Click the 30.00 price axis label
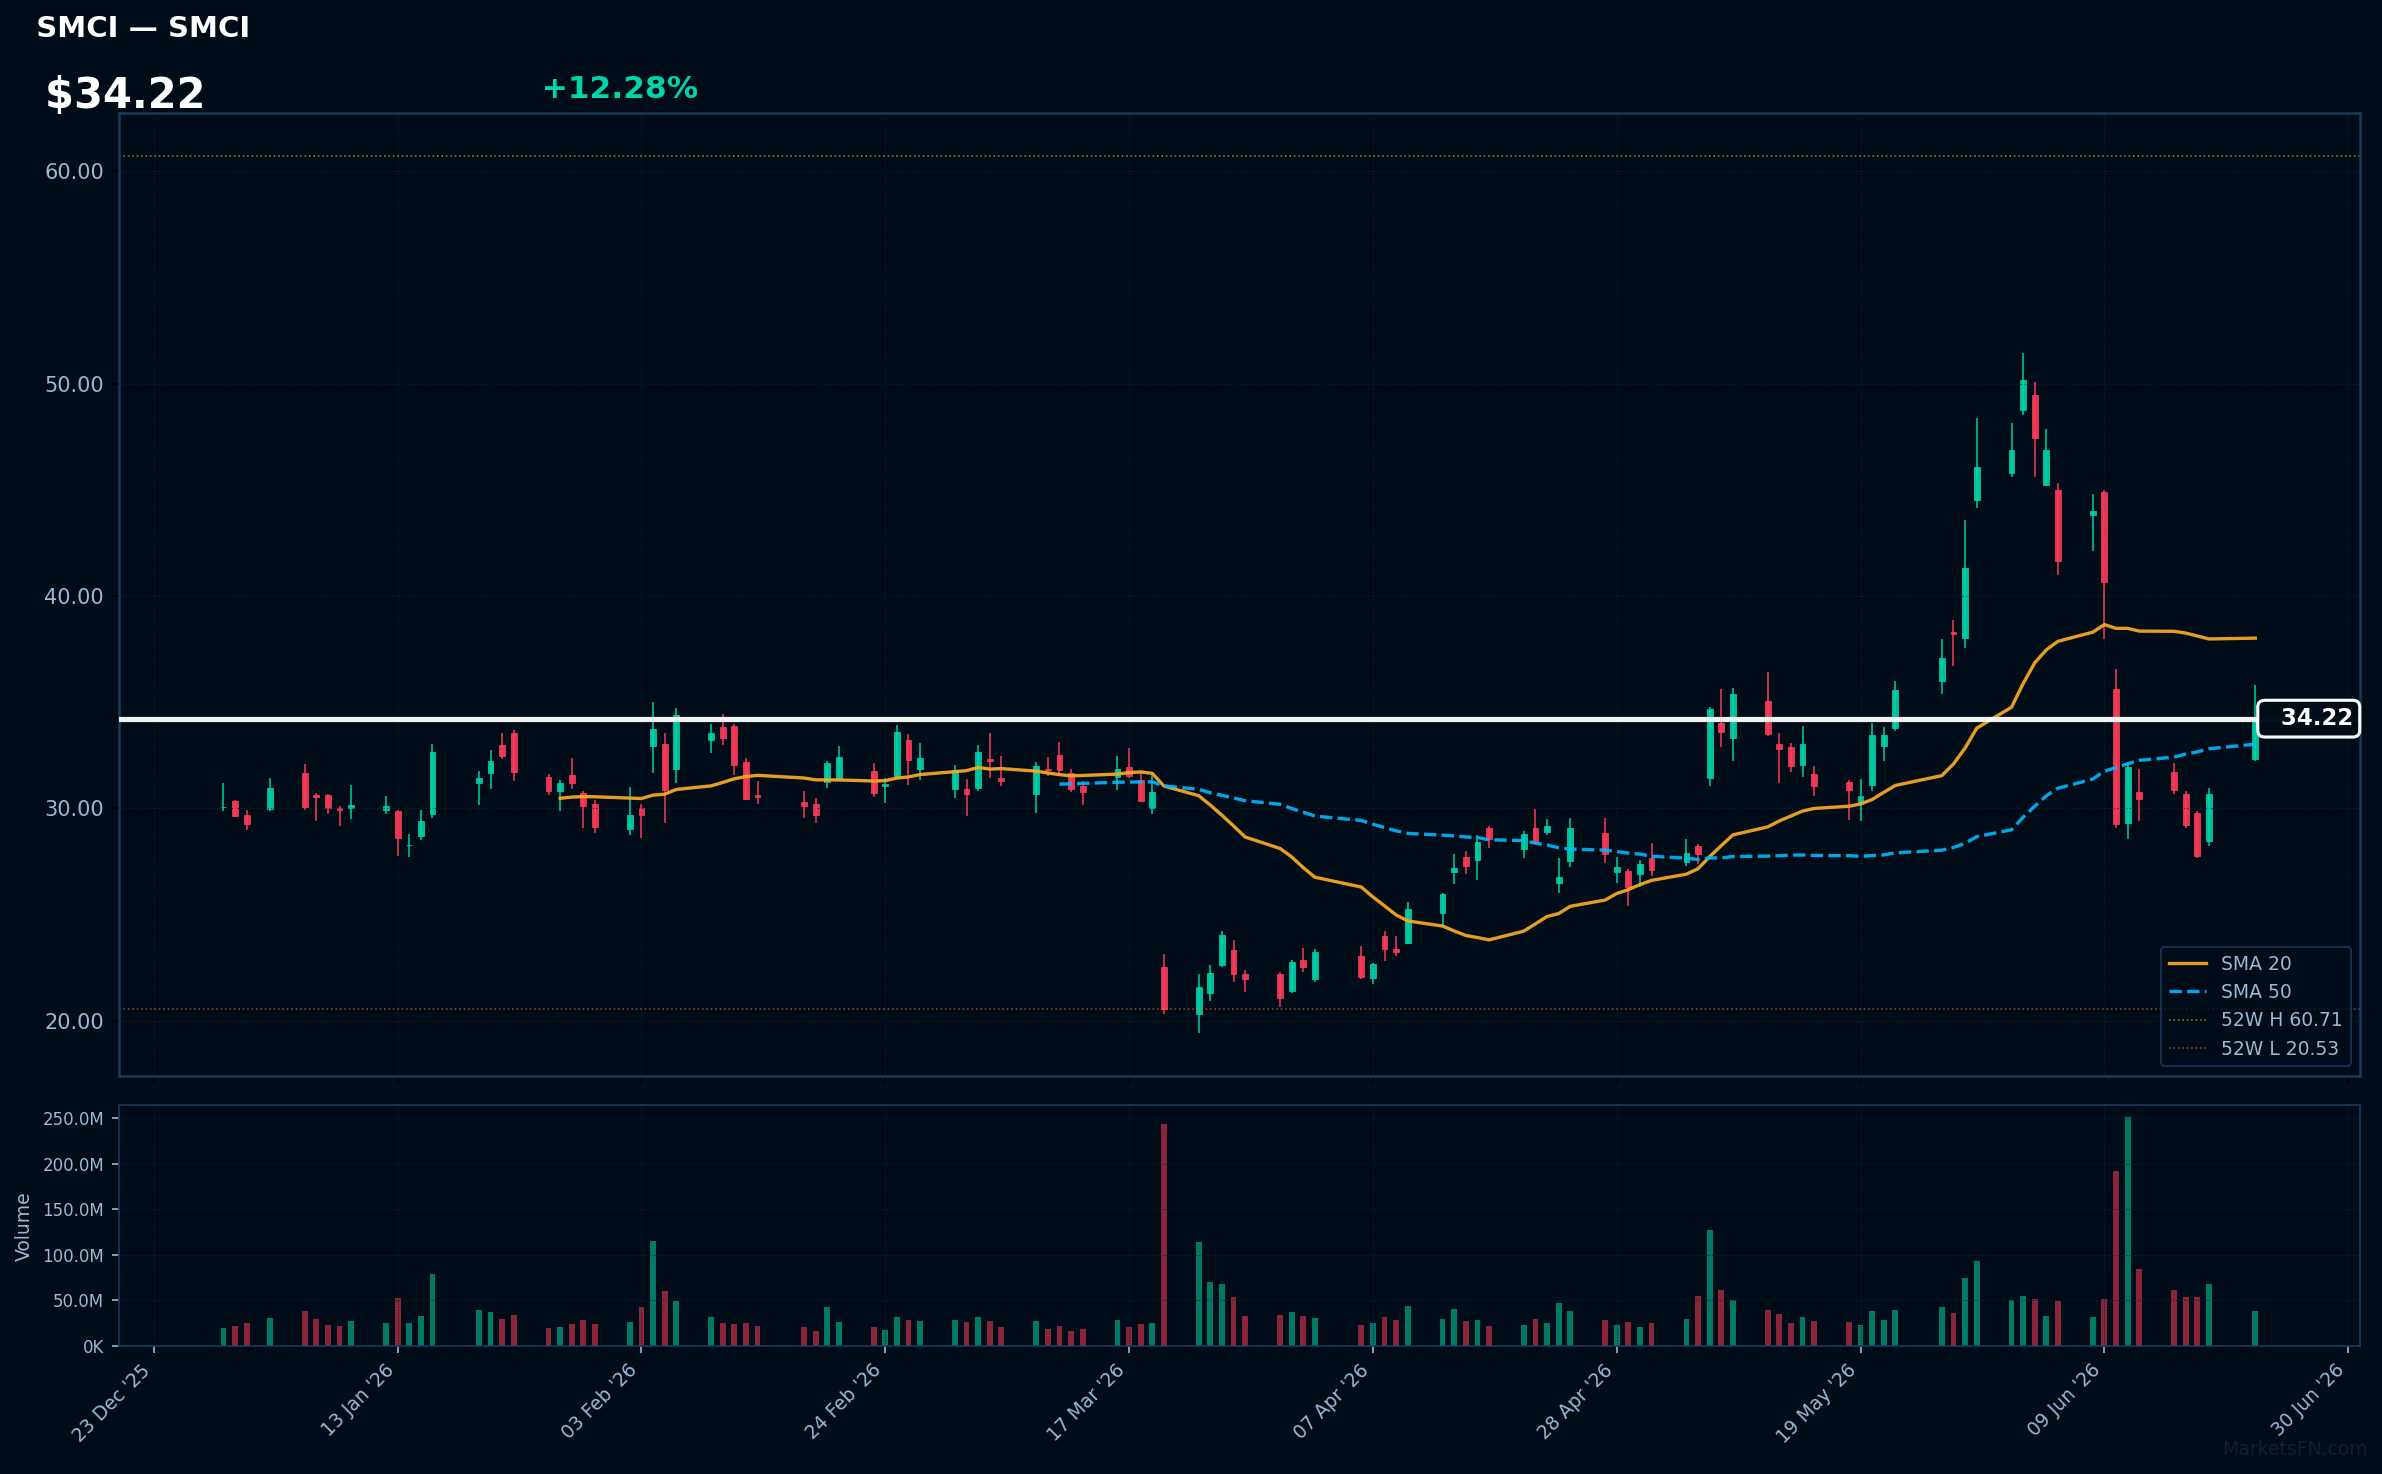Viewport: 2382px width, 1474px height. 74,809
